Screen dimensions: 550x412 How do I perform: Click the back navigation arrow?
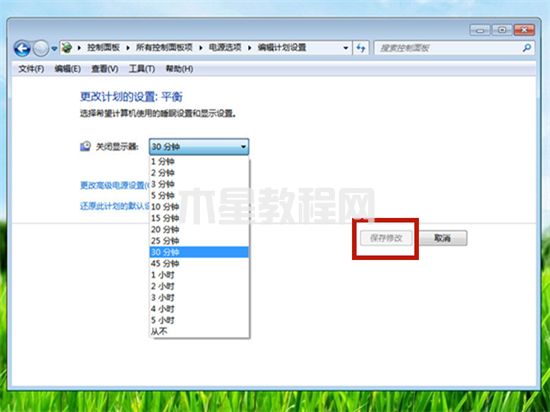[x=22, y=48]
